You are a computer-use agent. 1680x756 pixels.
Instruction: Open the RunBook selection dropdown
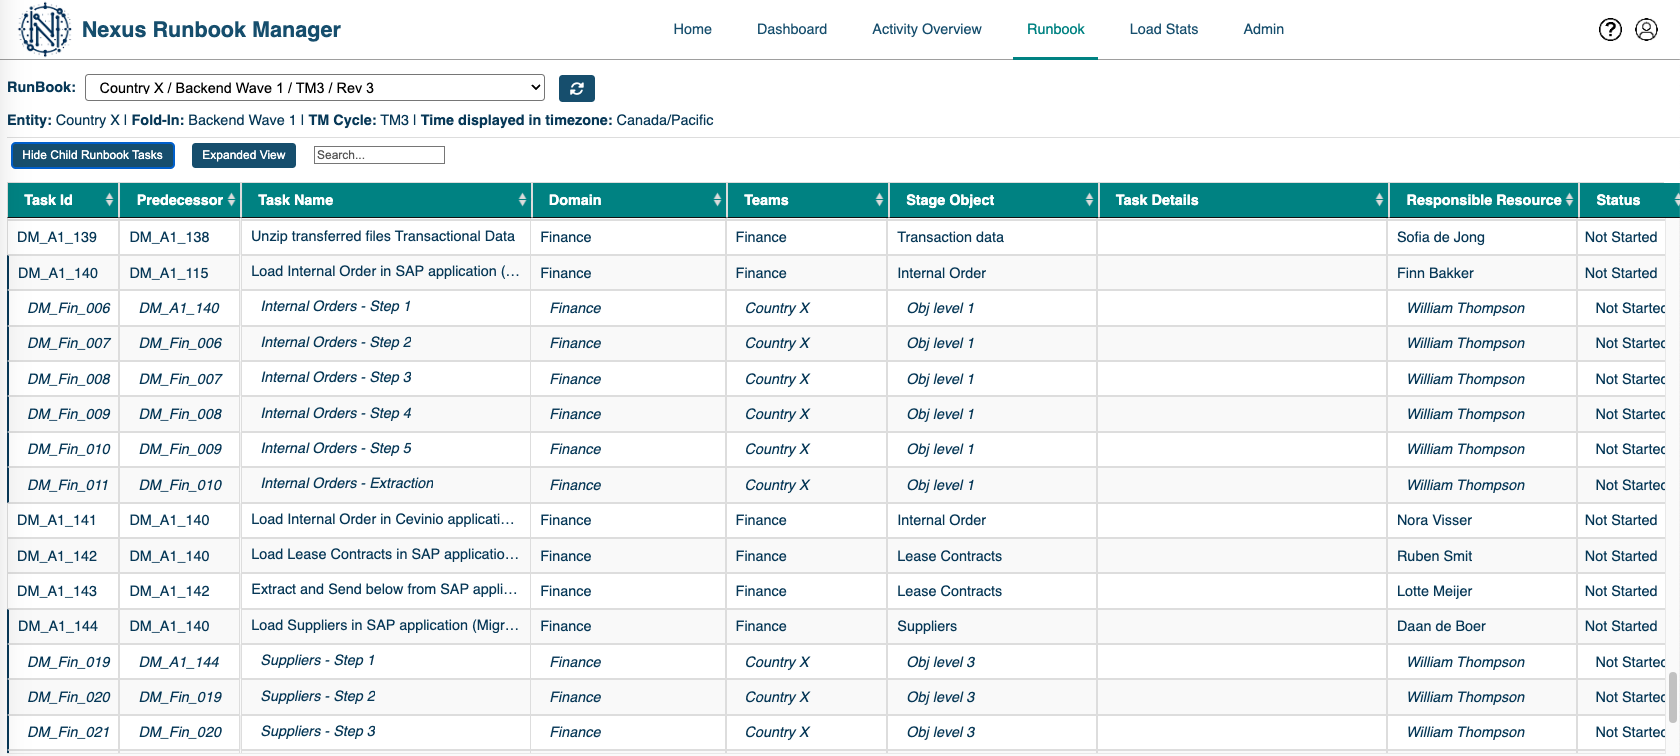(x=315, y=88)
